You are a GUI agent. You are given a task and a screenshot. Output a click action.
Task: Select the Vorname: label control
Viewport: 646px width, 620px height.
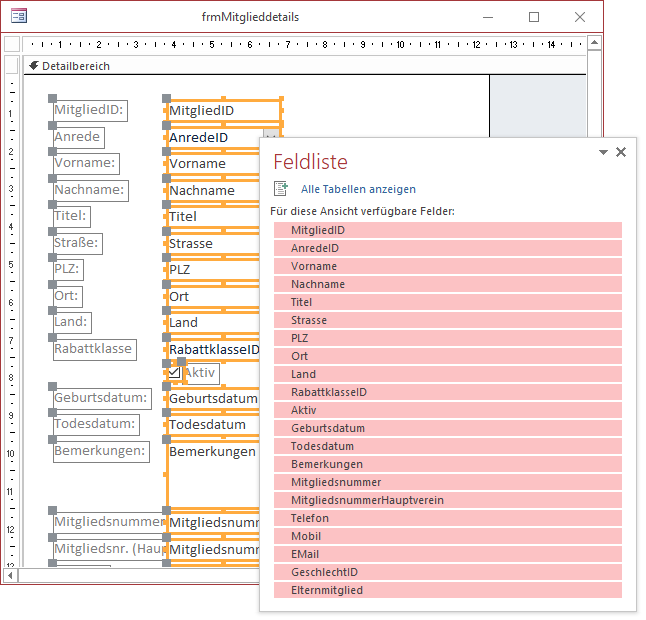pos(87,164)
